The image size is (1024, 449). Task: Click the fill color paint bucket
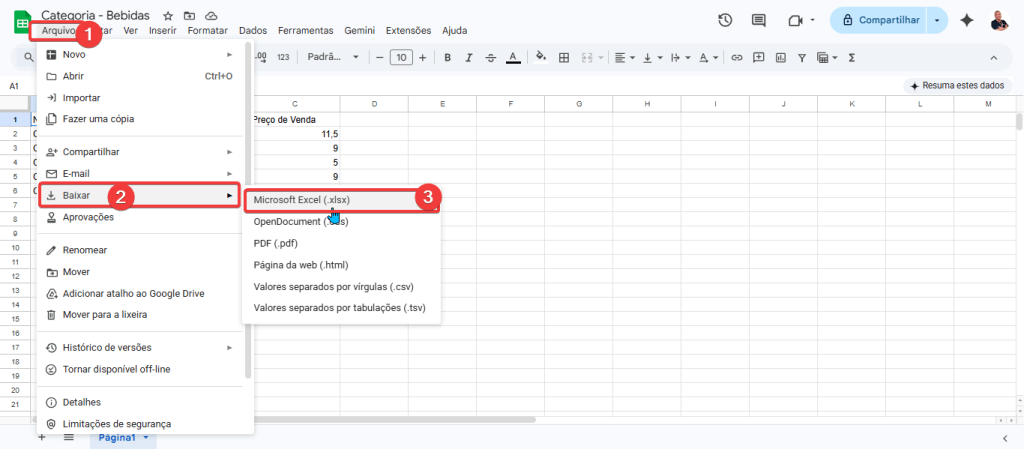[x=541, y=57]
